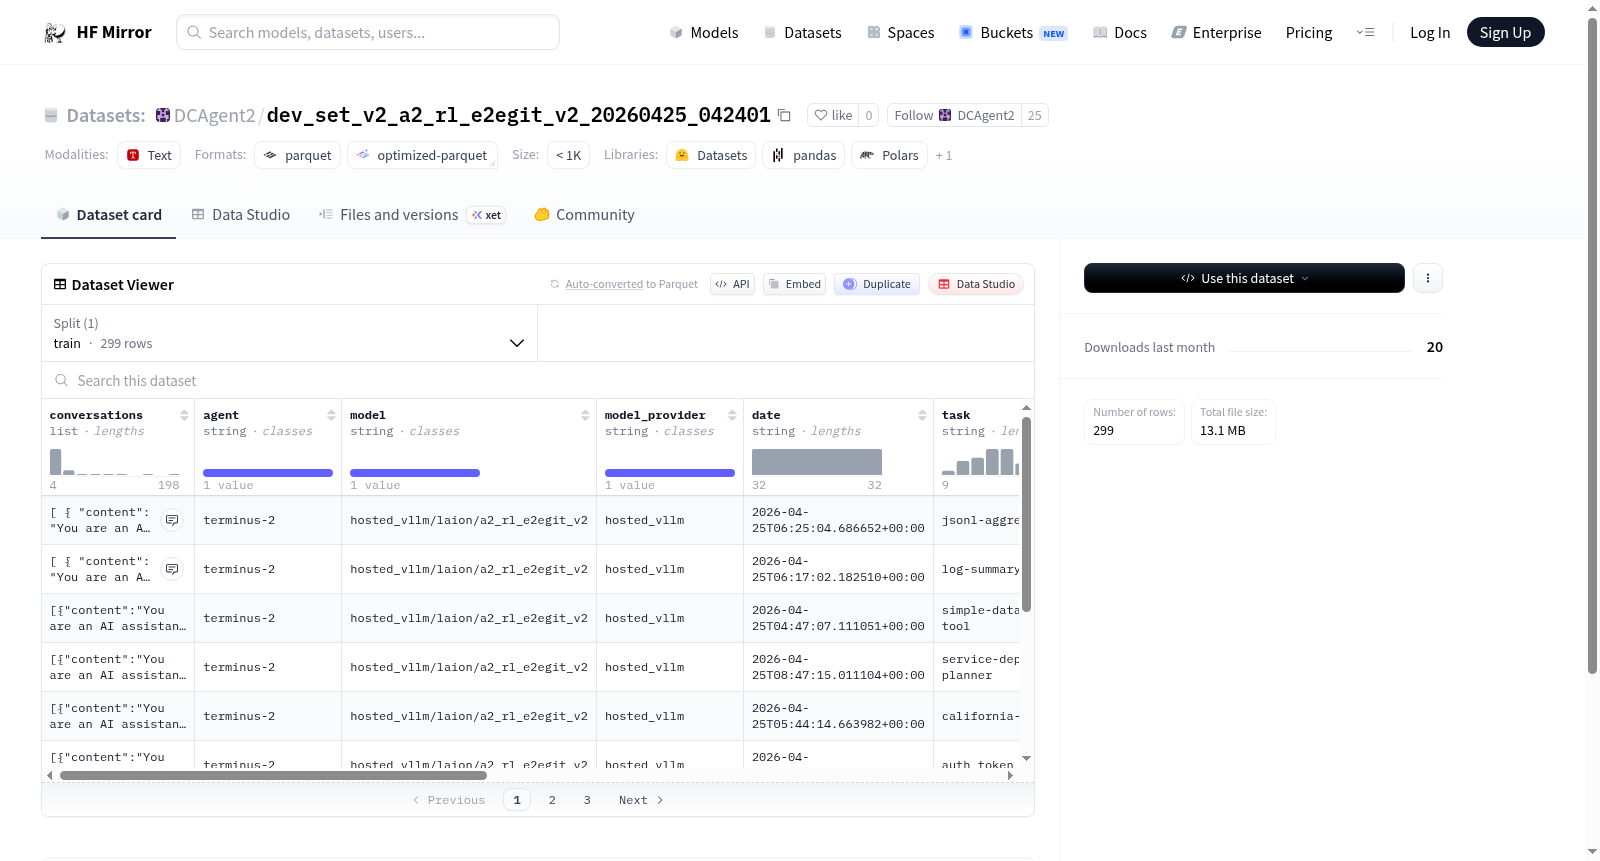Click the table horizontal scrollbar

click(x=273, y=775)
